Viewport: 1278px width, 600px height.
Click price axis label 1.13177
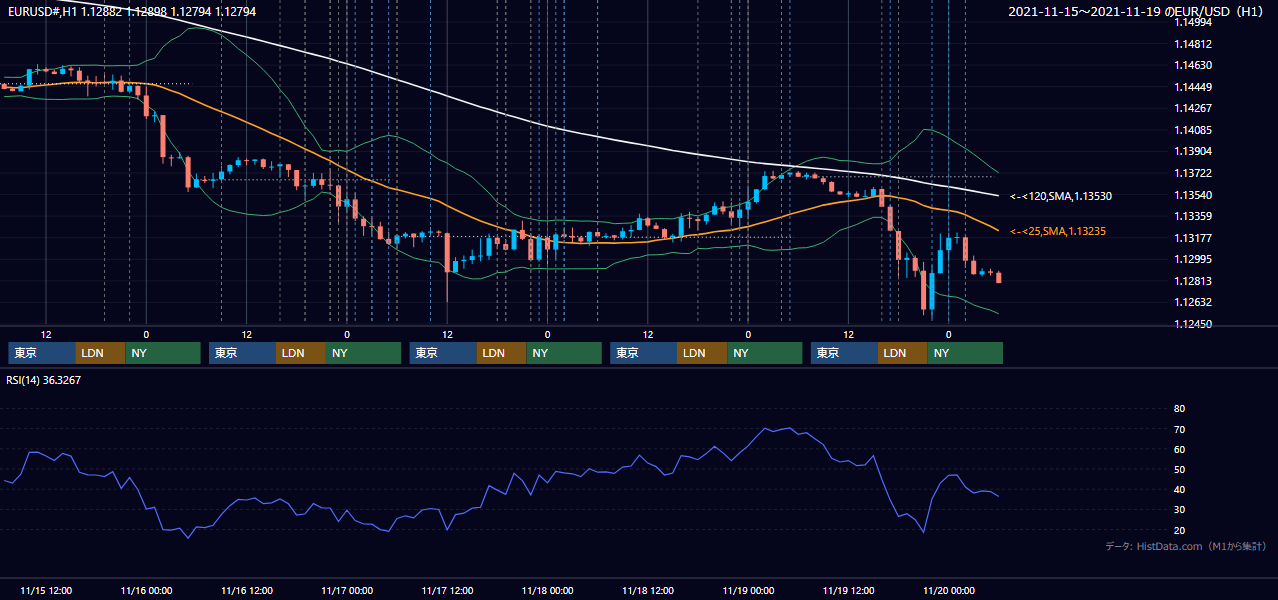click(1193, 238)
